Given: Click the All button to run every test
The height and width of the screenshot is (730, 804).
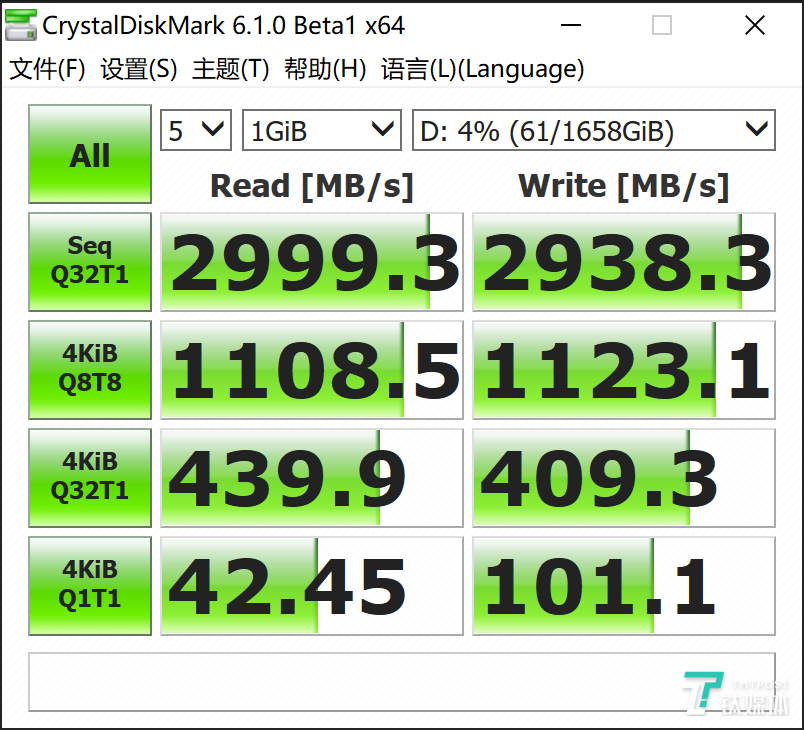Looking at the screenshot, I should point(89,154).
